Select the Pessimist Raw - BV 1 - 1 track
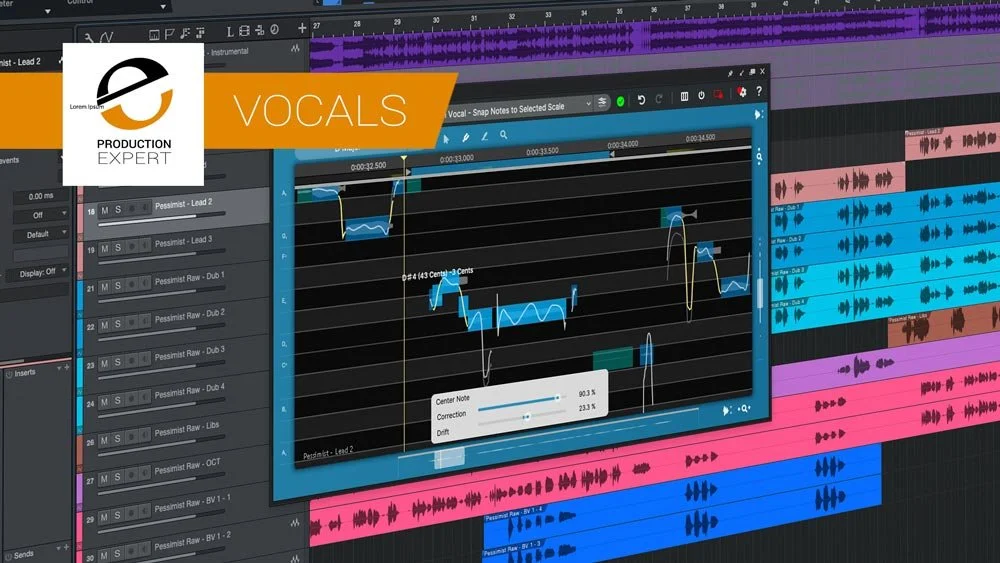Image resolution: width=1000 pixels, height=563 pixels. click(x=193, y=505)
